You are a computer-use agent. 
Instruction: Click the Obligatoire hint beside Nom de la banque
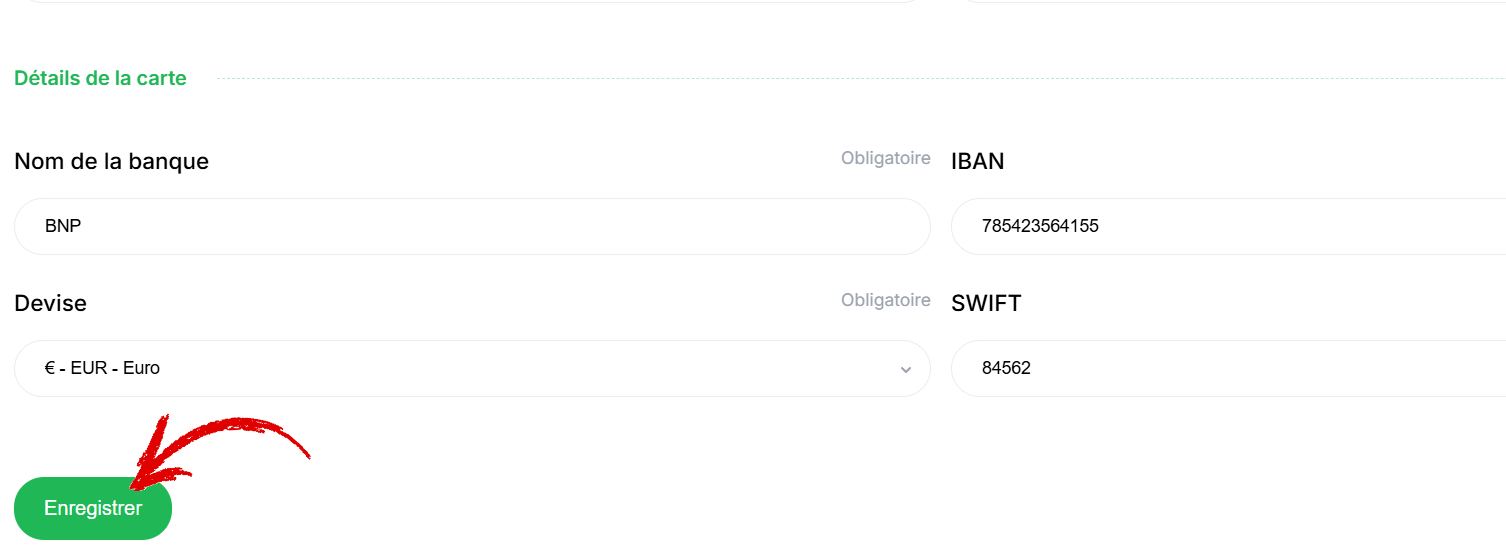(886, 158)
